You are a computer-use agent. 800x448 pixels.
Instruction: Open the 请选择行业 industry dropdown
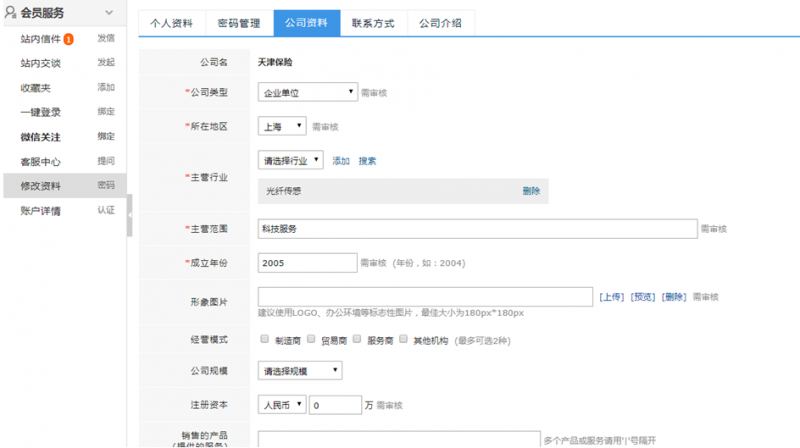pyautogui.click(x=290, y=160)
